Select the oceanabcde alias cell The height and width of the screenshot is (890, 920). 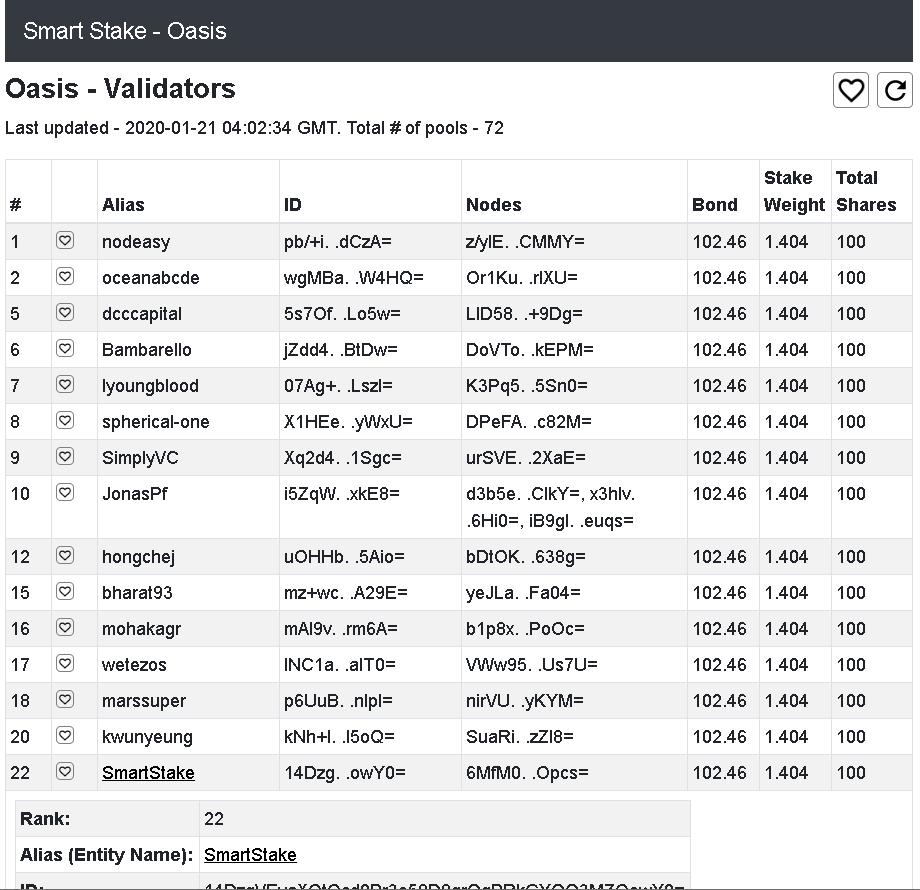click(188, 278)
